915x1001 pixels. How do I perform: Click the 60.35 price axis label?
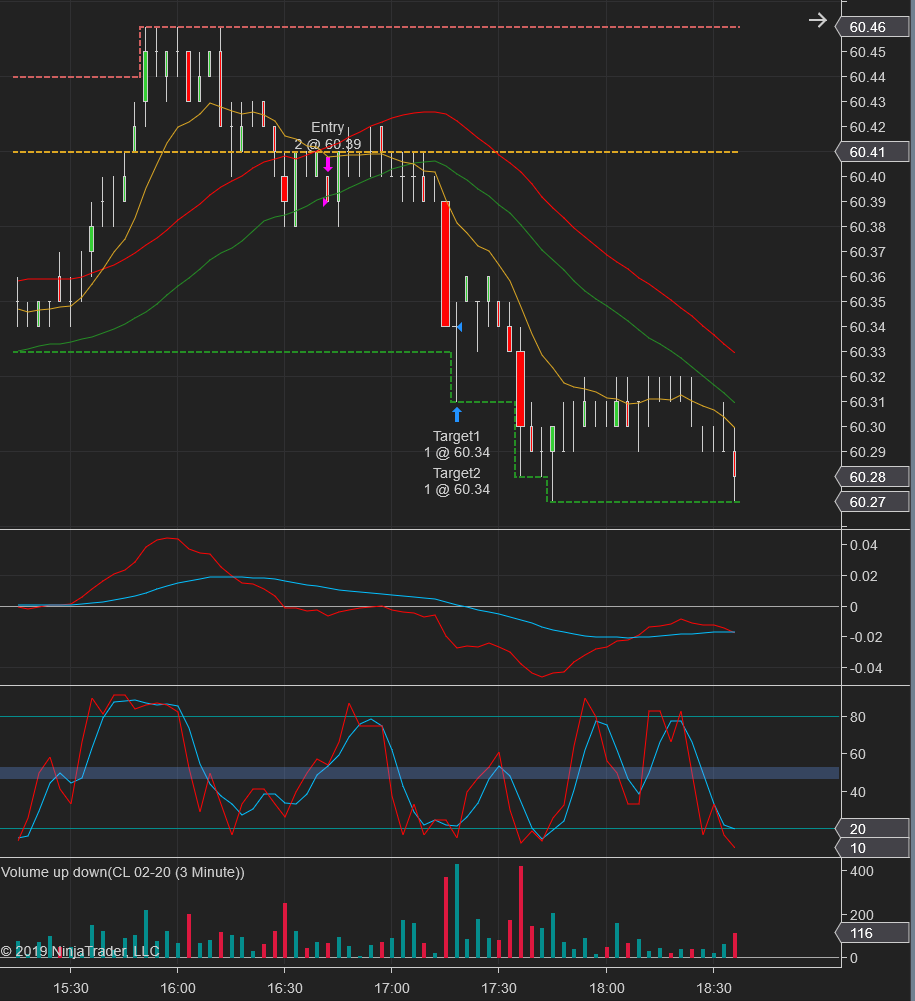point(867,302)
